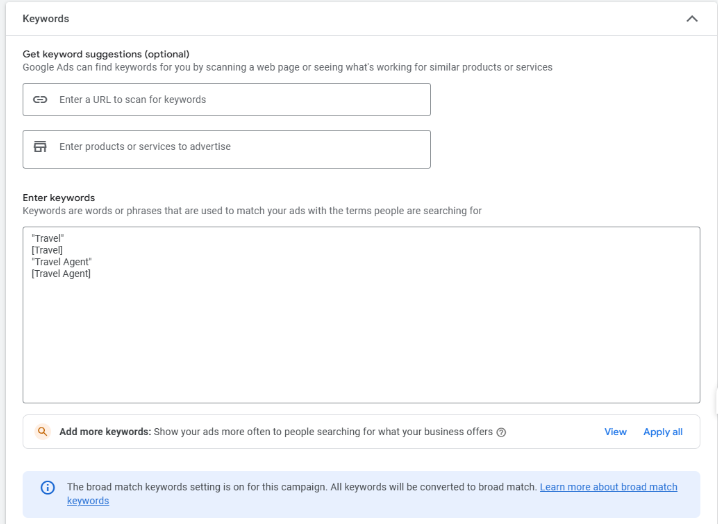Open the help question mark icon
Viewport: 718px width, 524px height.
[501, 432]
